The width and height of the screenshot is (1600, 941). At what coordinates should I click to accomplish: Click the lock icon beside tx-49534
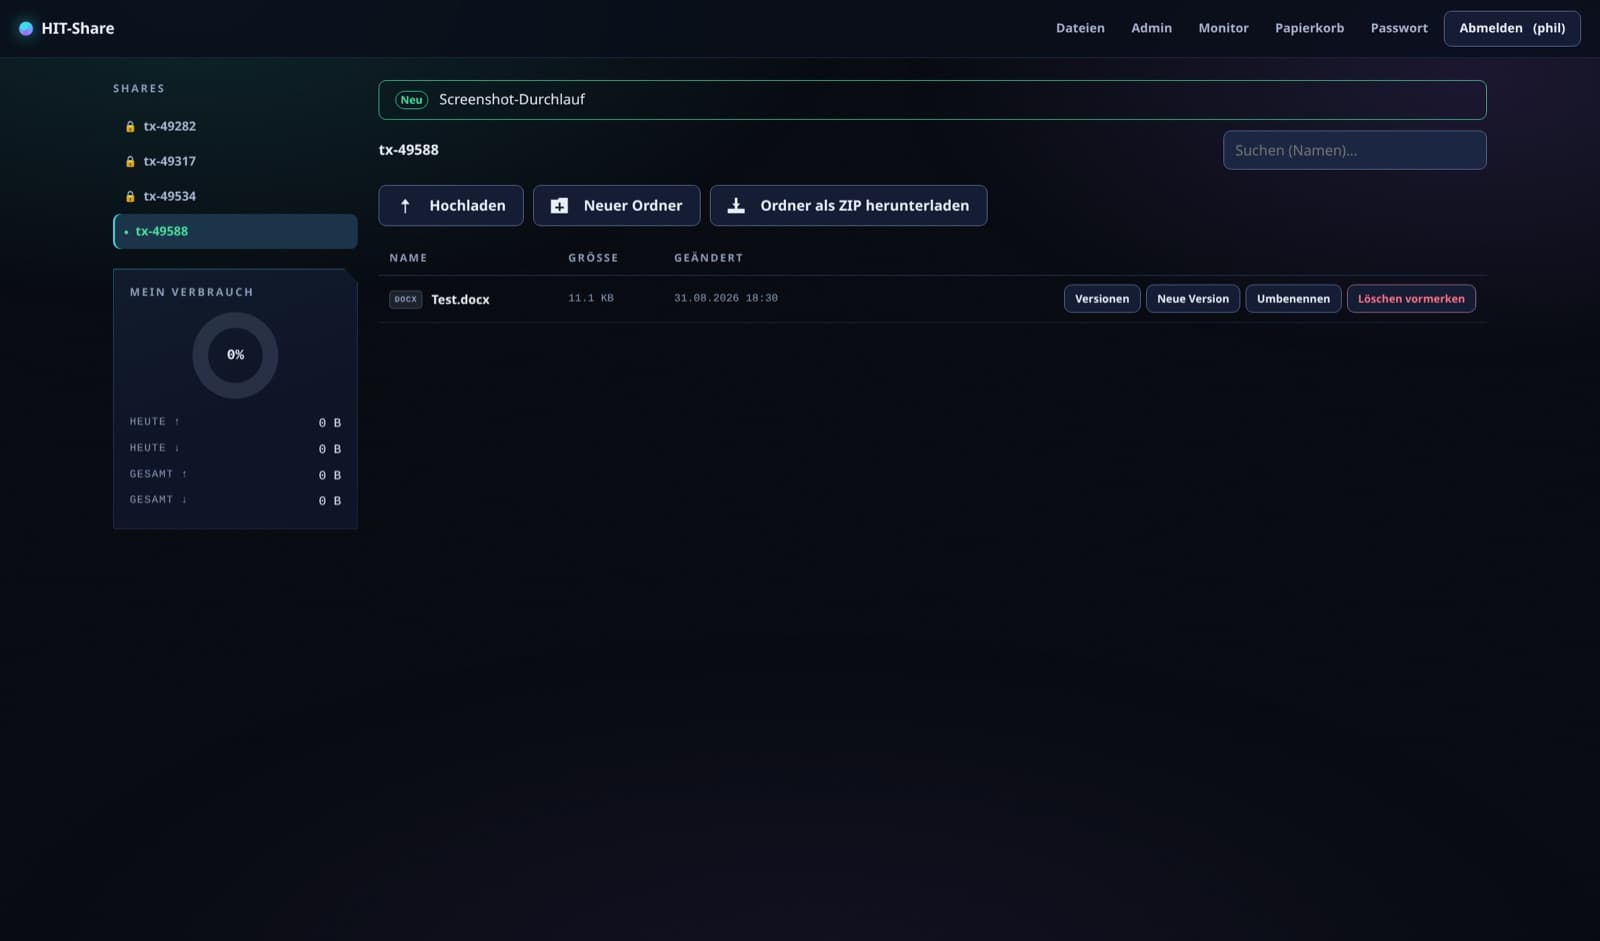point(130,197)
